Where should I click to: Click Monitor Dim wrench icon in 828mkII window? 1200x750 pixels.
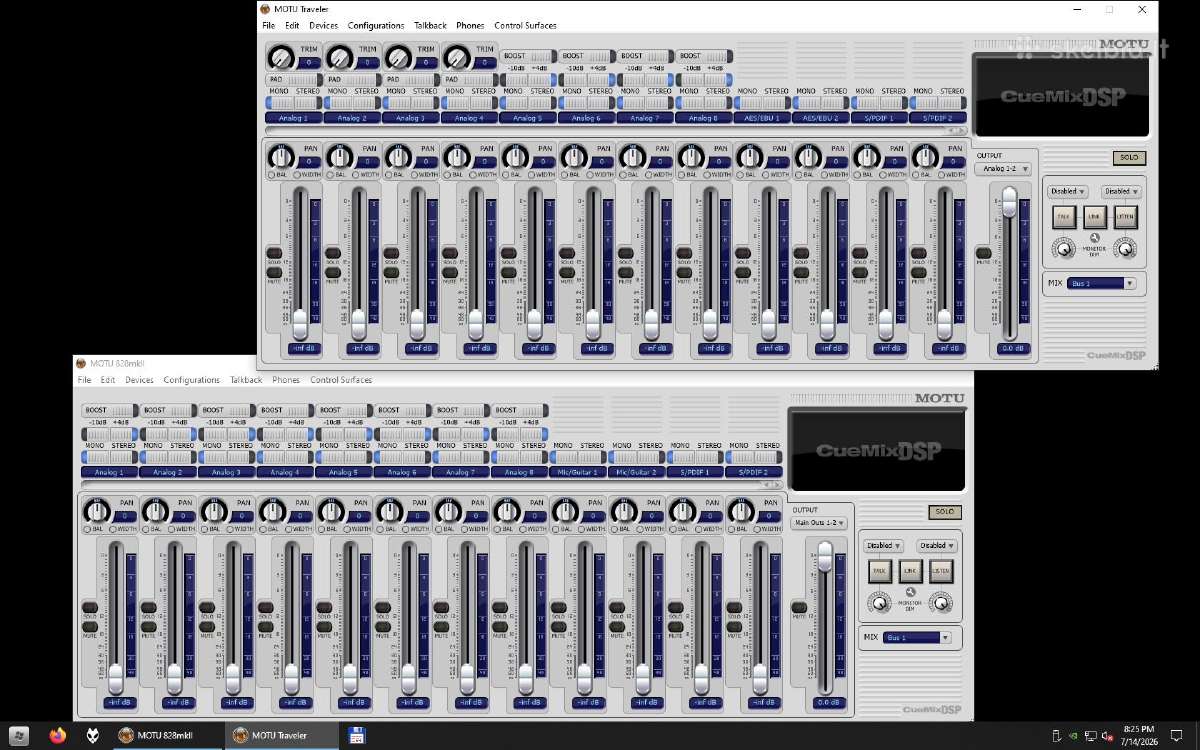910,592
